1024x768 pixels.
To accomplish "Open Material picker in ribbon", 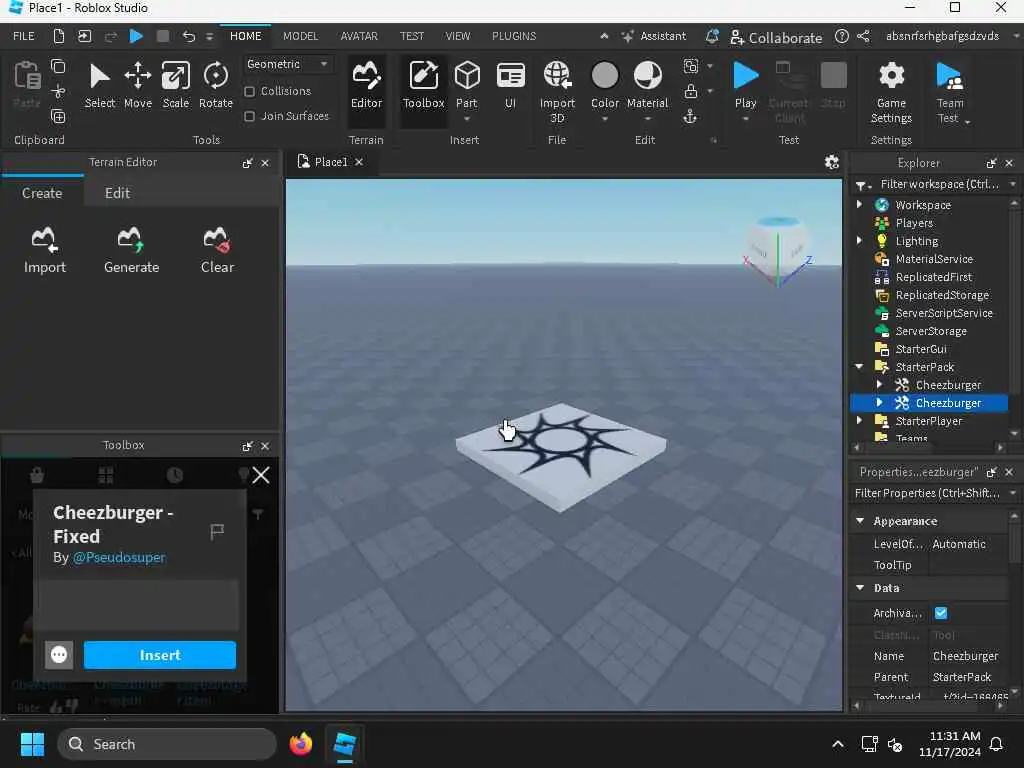I will pos(647,86).
